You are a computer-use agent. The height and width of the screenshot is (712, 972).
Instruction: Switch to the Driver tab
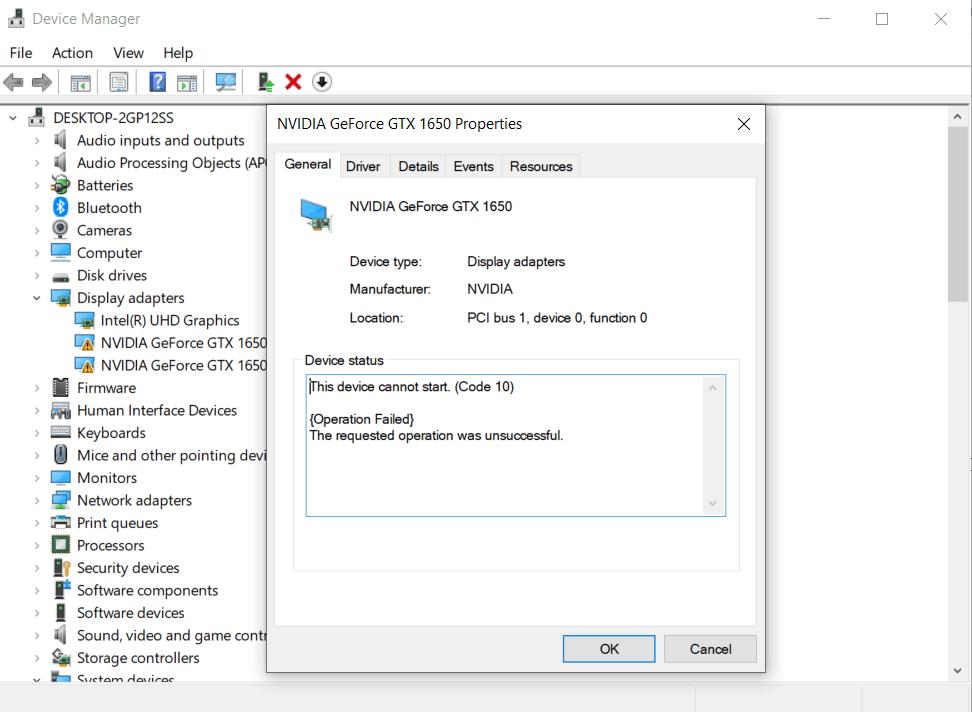(x=363, y=166)
